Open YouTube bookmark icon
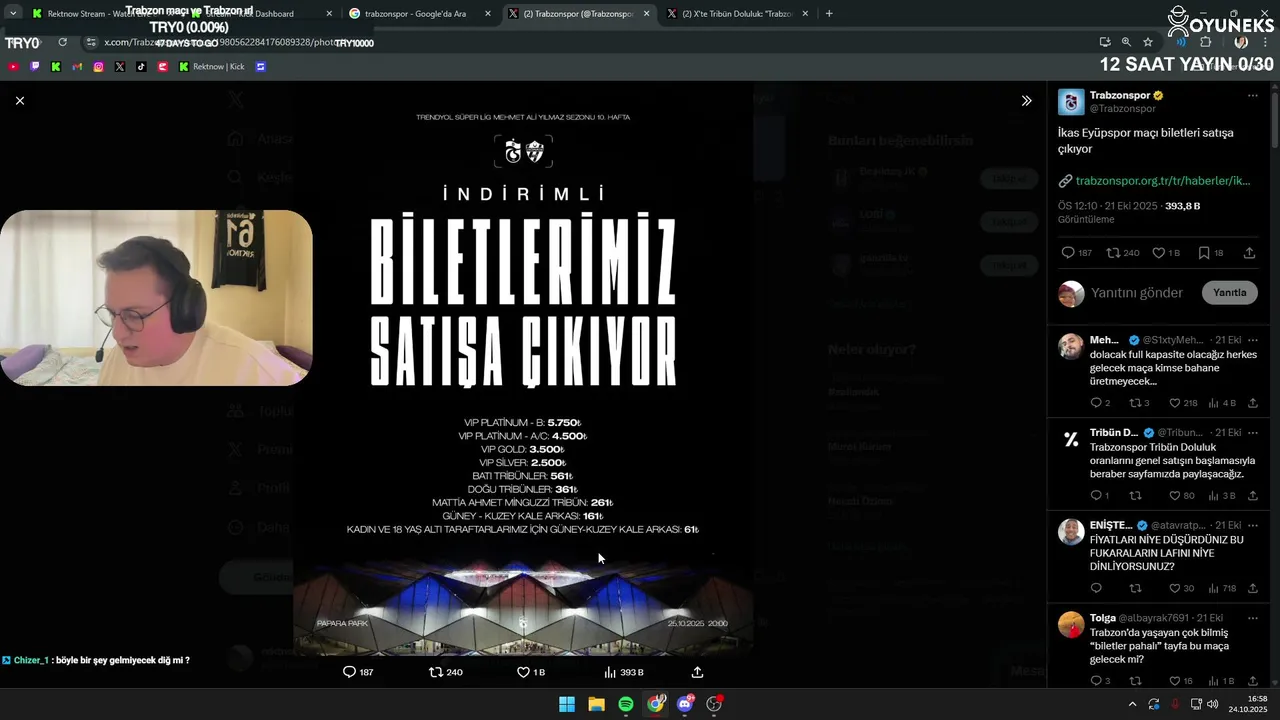This screenshot has width=1280, height=720. (13, 67)
